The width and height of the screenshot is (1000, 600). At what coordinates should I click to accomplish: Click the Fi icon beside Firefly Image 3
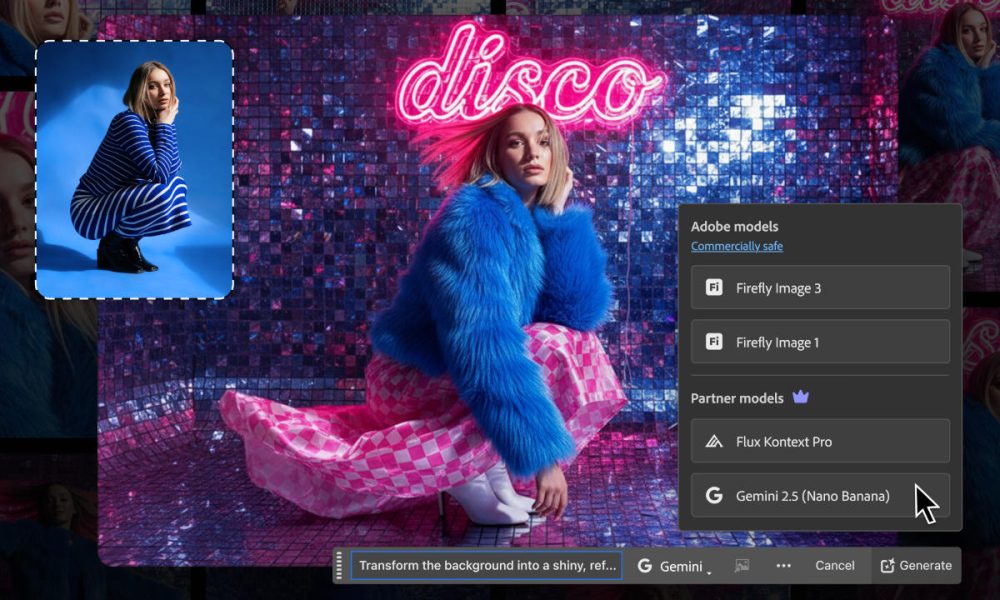coord(716,286)
